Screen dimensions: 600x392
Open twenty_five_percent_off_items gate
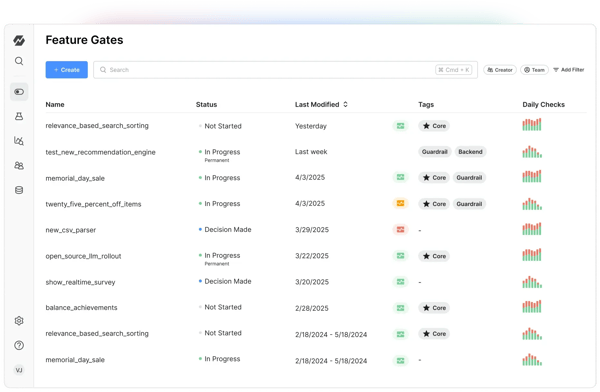click(x=93, y=204)
